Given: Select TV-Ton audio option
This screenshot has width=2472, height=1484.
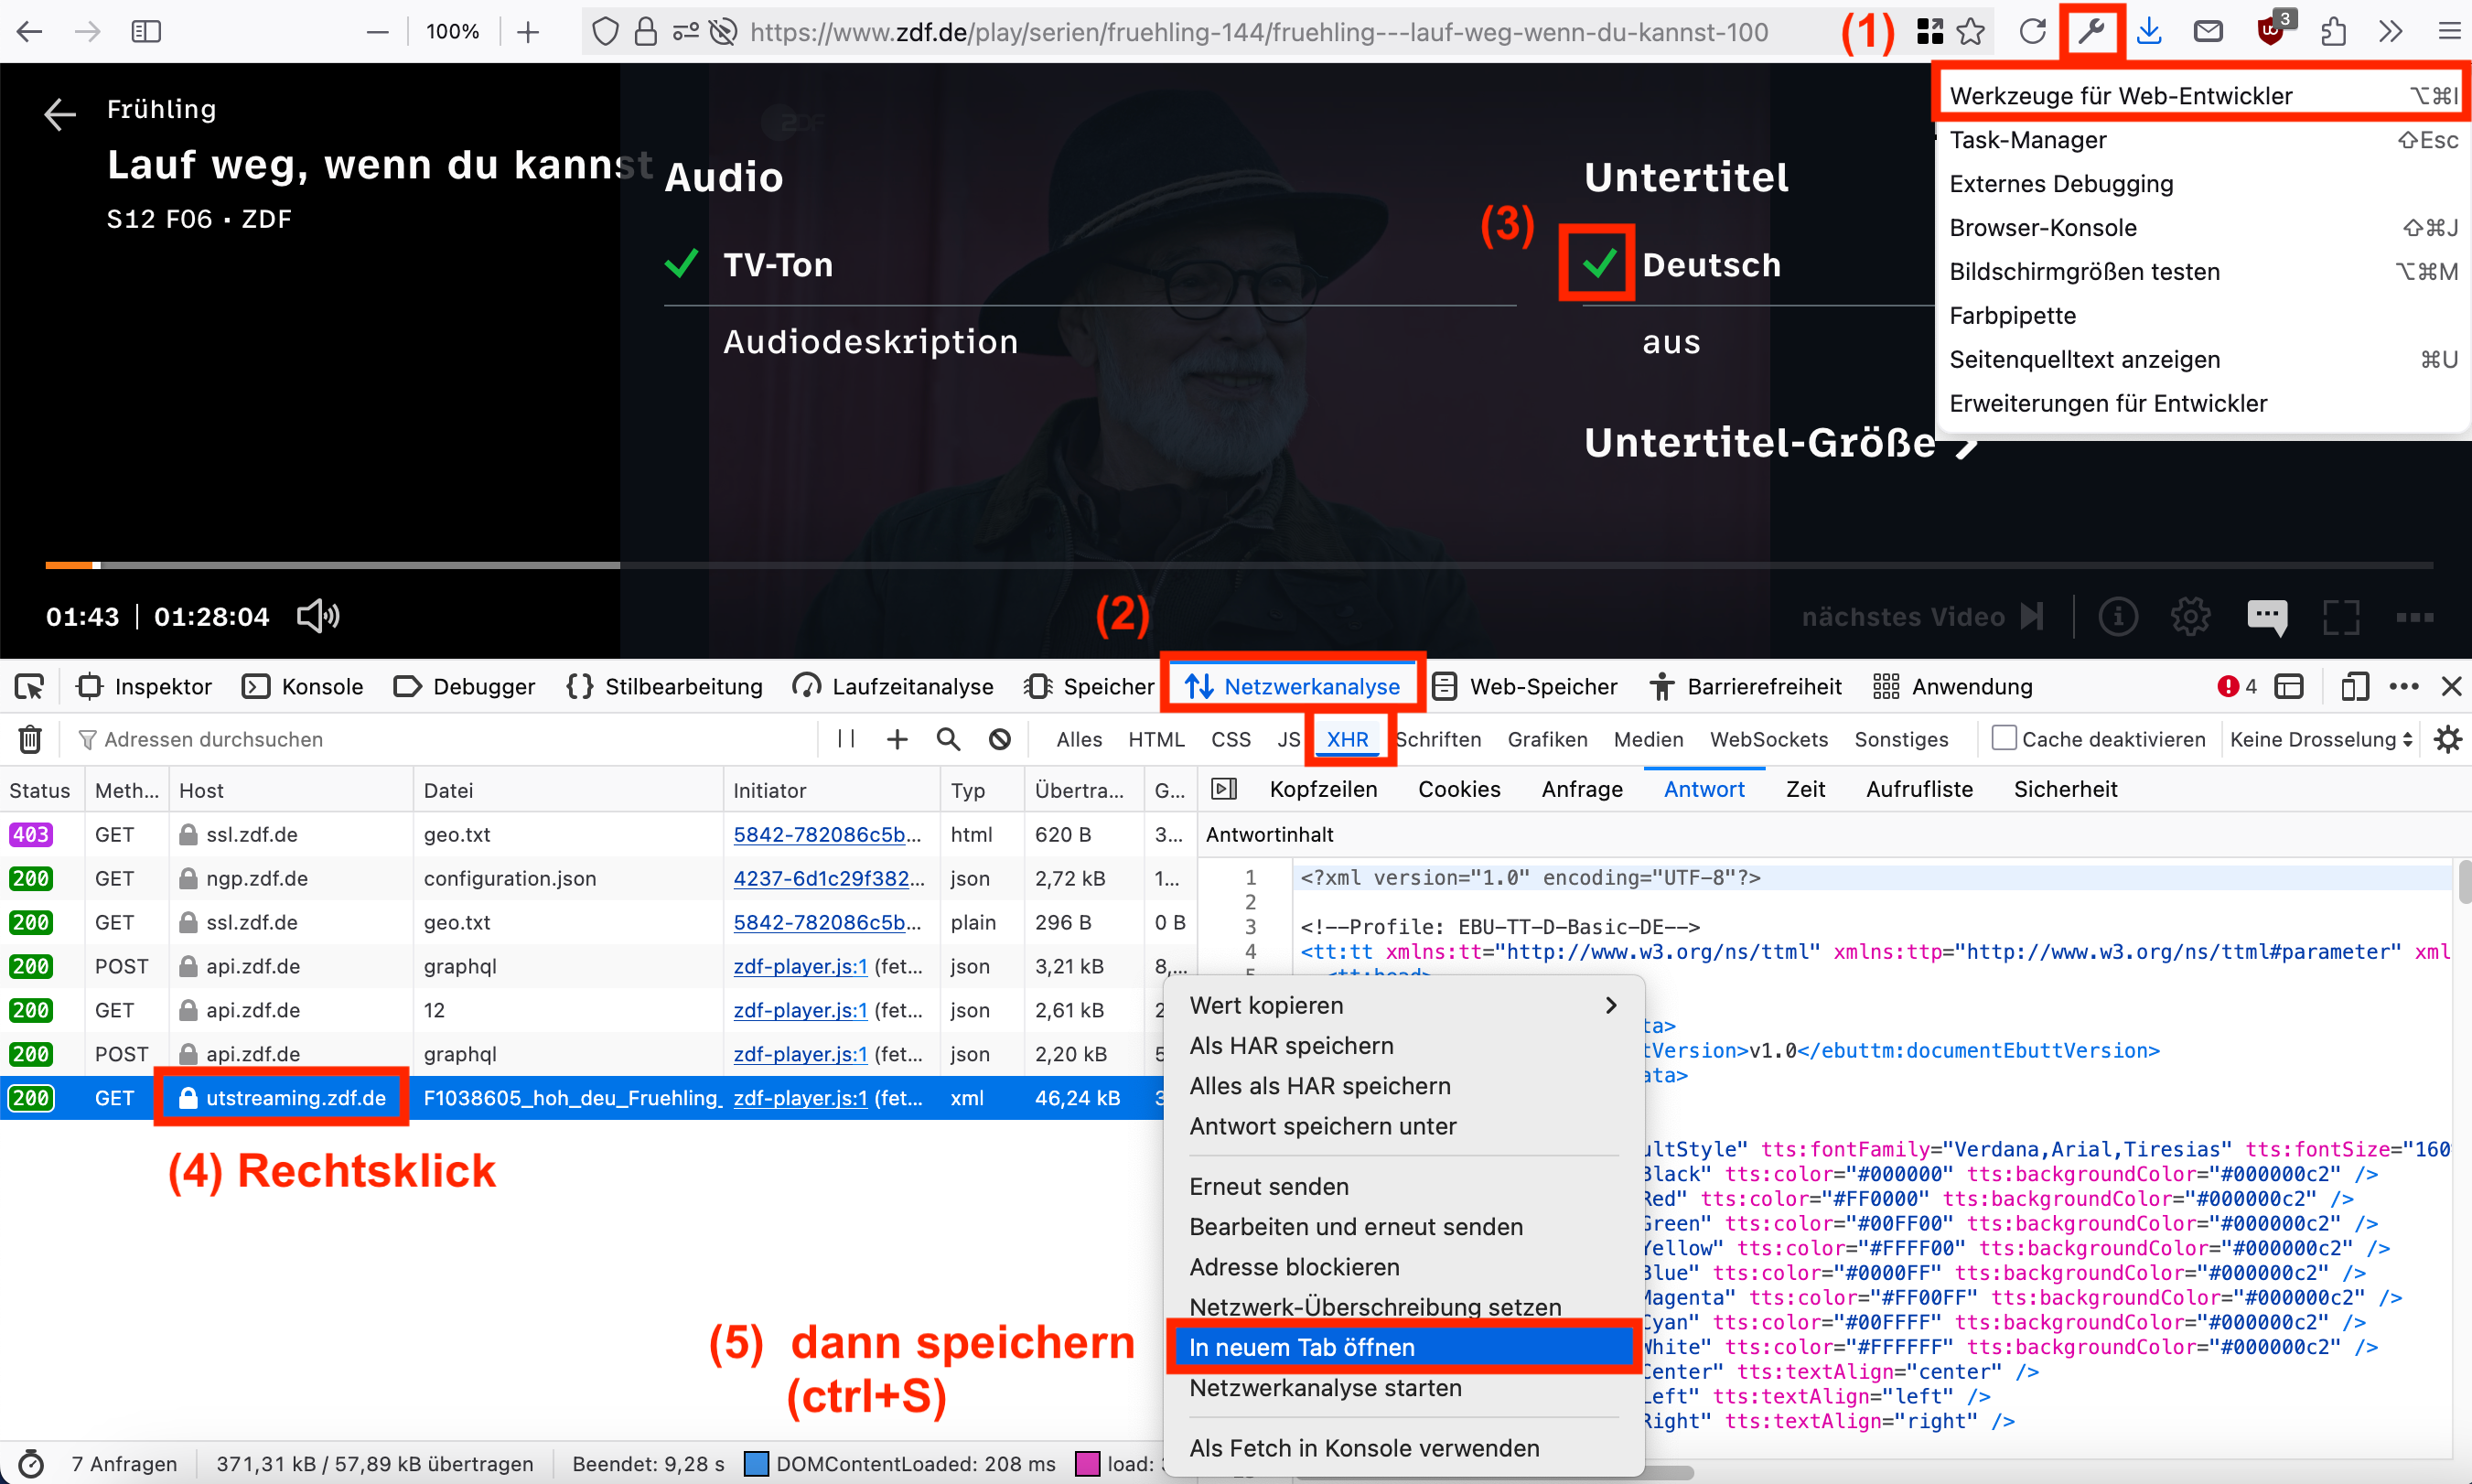Looking at the screenshot, I should click(x=778, y=265).
